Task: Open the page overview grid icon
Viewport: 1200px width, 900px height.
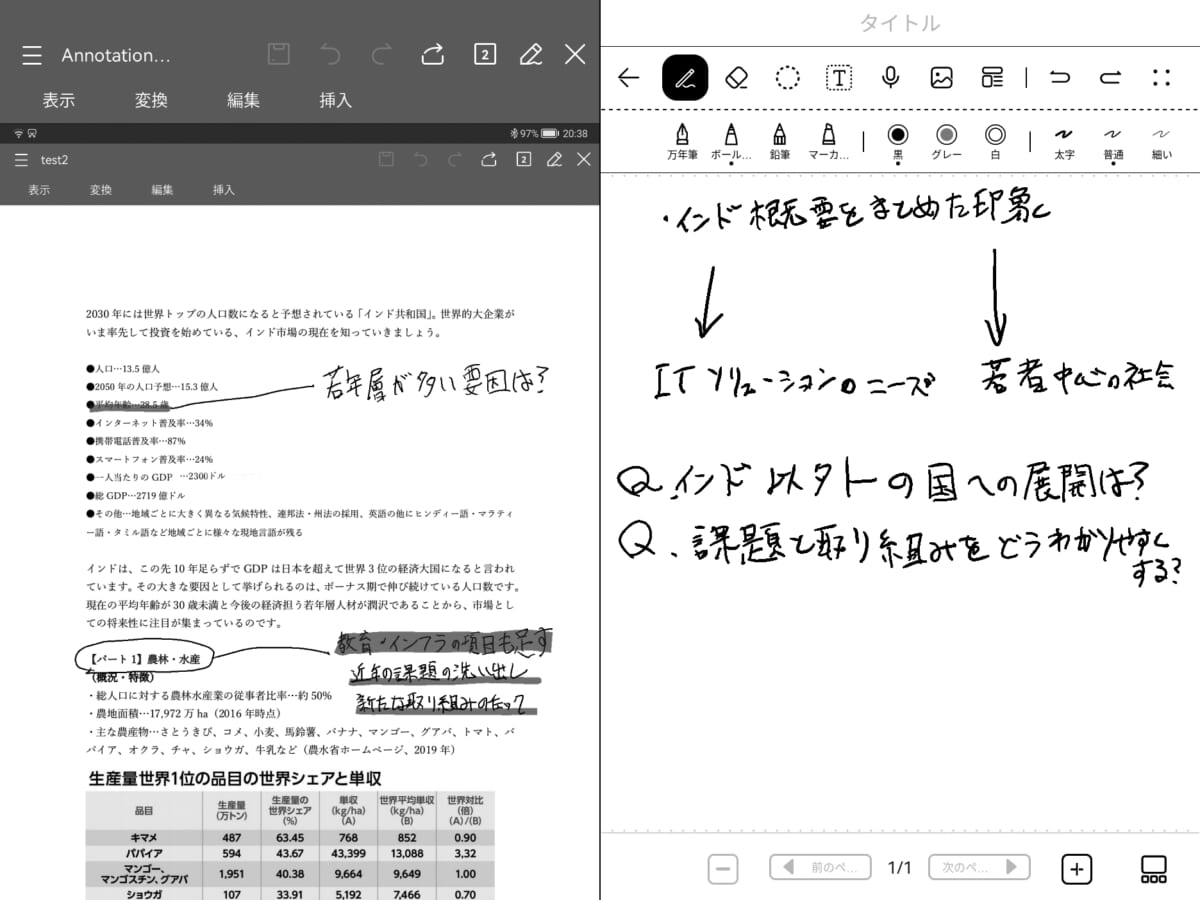Action: [x=1153, y=869]
